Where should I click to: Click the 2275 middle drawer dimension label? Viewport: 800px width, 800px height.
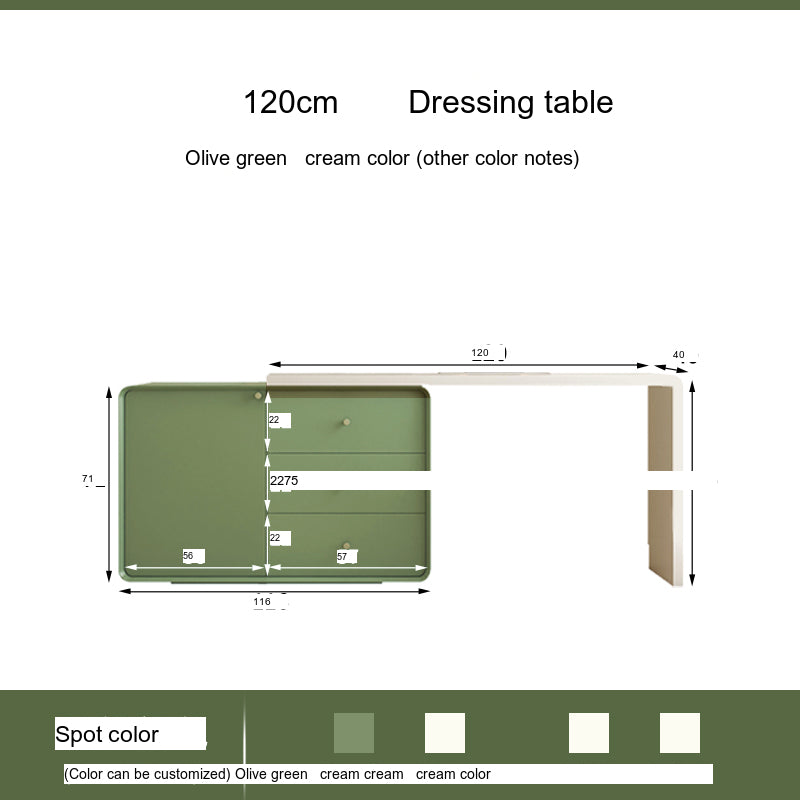click(x=284, y=480)
